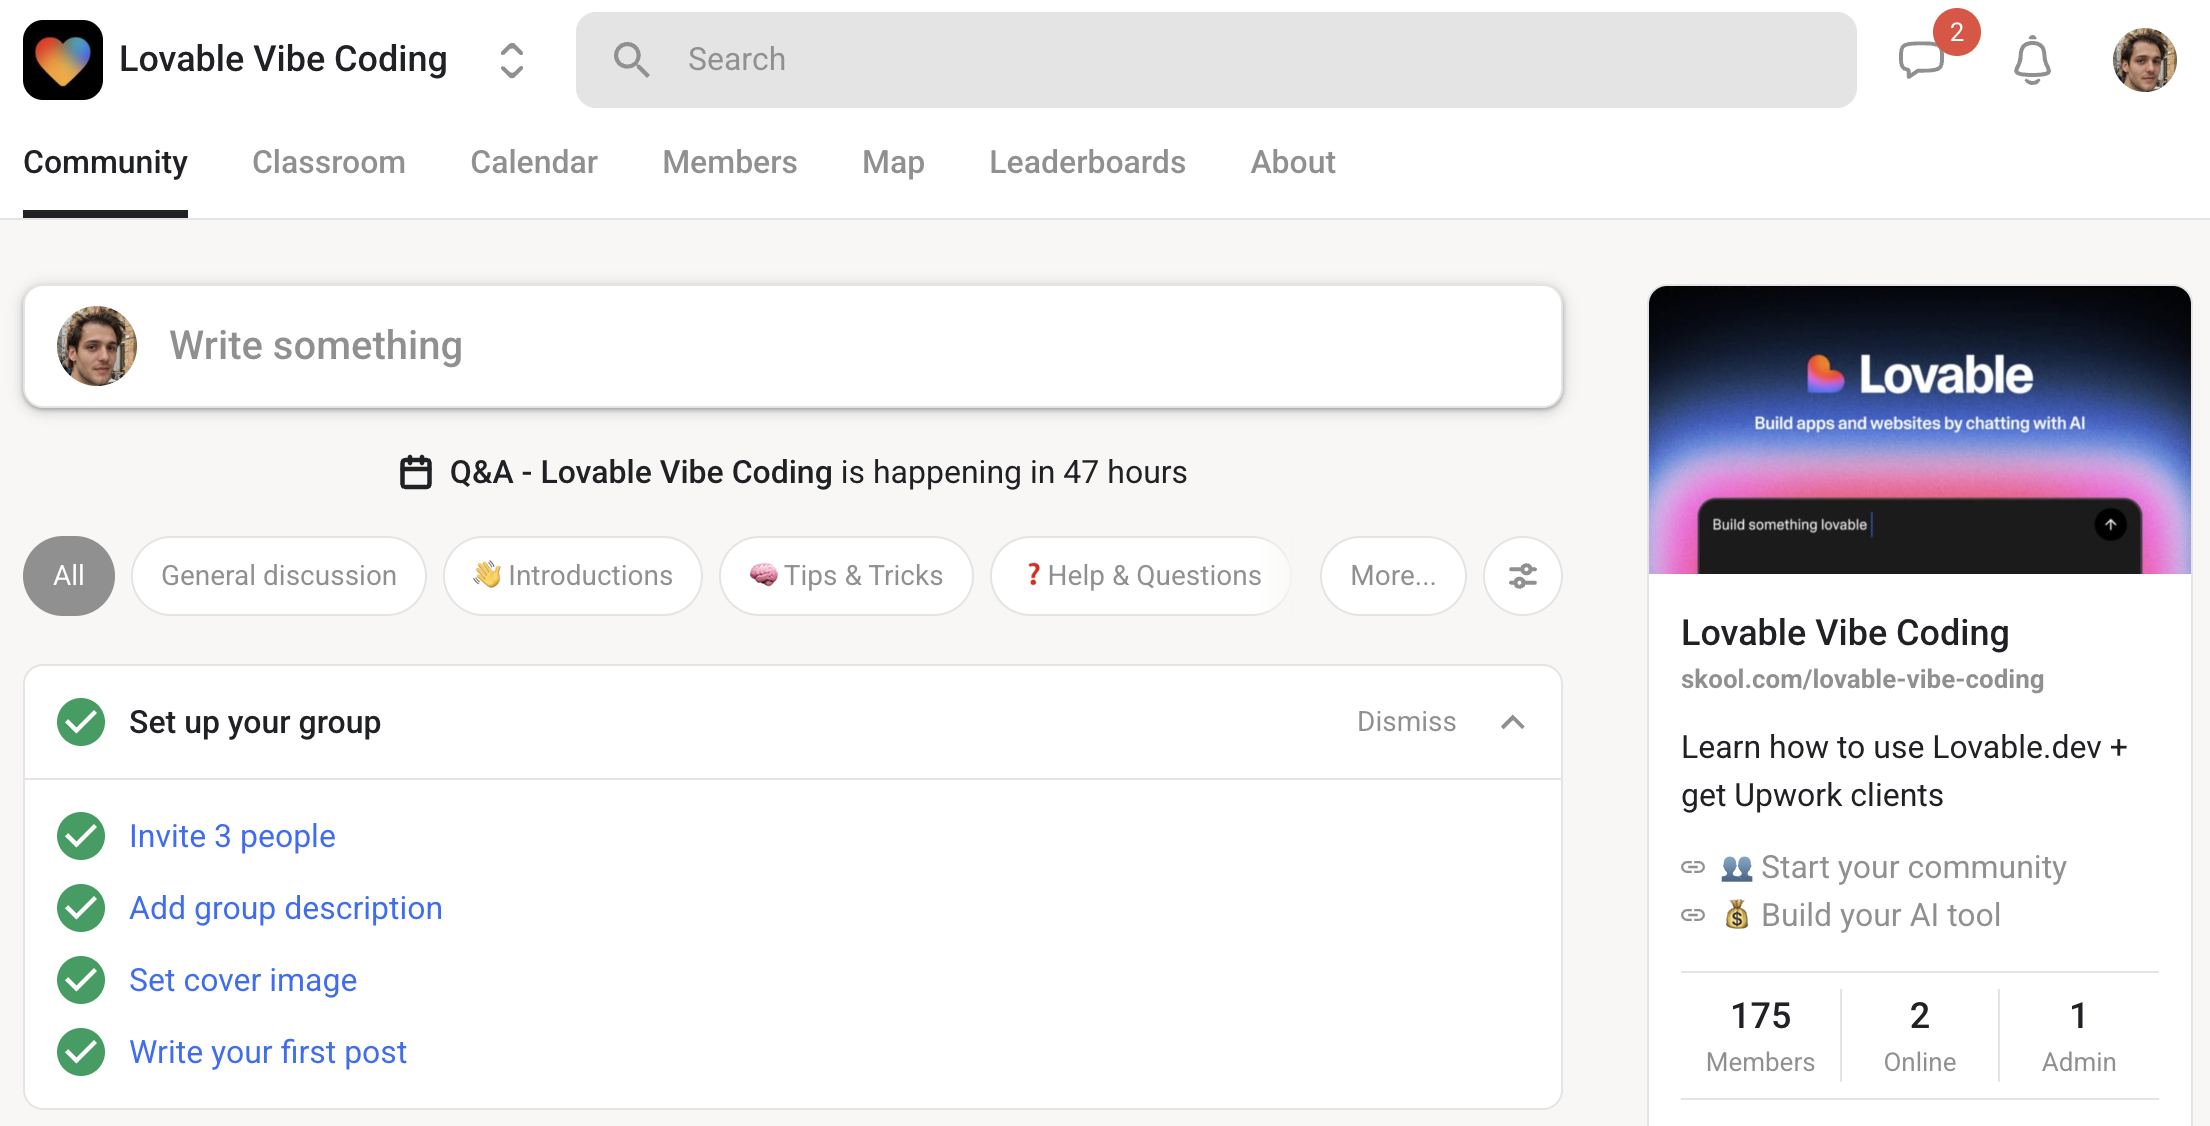View the Leaderboards tab
Viewport: 2210px width, 1126px height.
tap(1087, 162)
